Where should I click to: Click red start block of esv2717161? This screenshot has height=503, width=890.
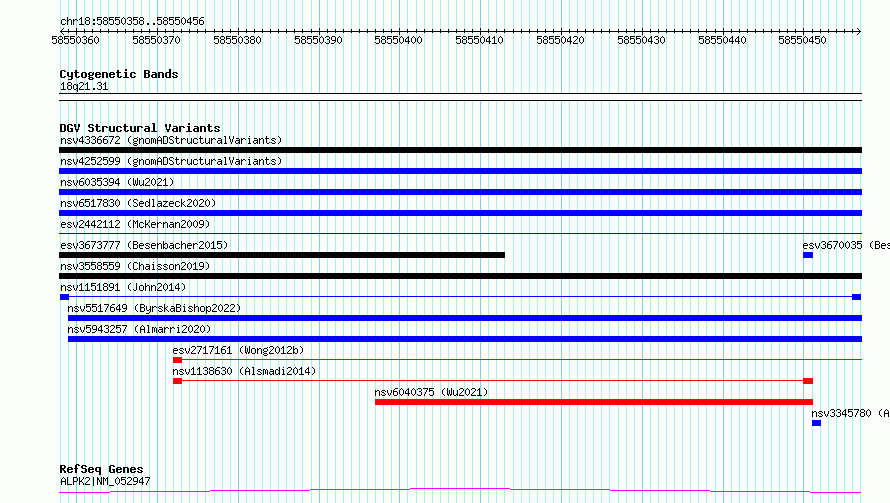pos(178,361)
